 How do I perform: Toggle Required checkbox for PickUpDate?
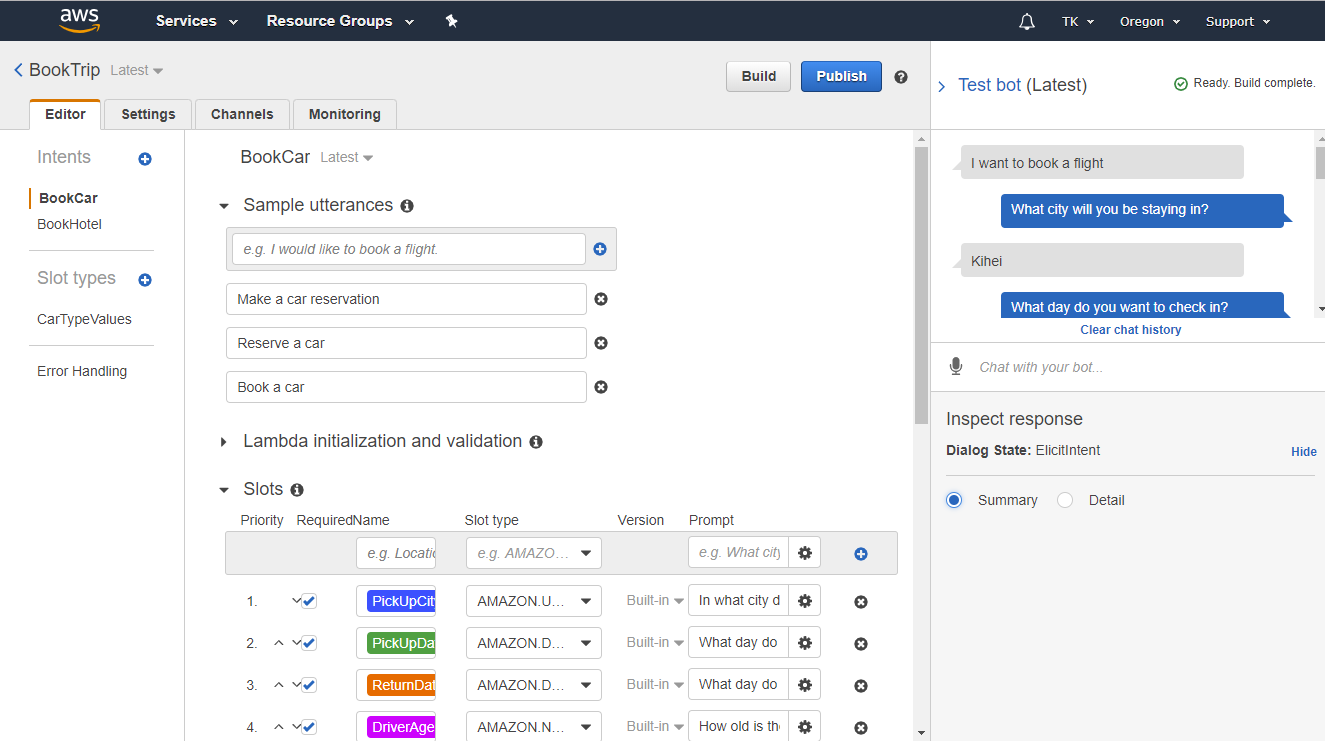click(x=309, y=643)
